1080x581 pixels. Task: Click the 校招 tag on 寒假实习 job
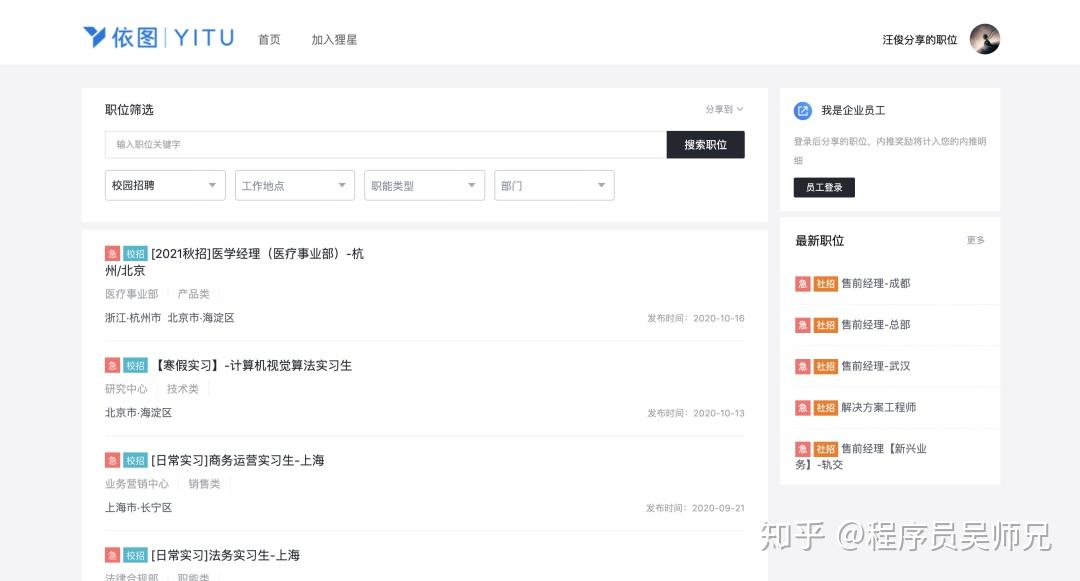[x=135, y=366]
